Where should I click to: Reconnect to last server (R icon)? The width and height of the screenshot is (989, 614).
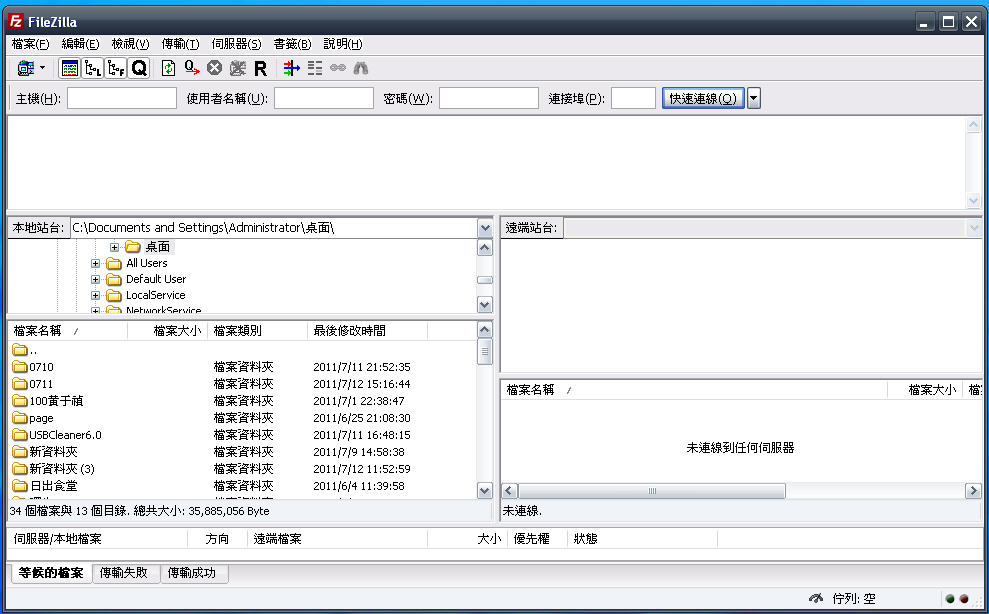pos(260,68)
